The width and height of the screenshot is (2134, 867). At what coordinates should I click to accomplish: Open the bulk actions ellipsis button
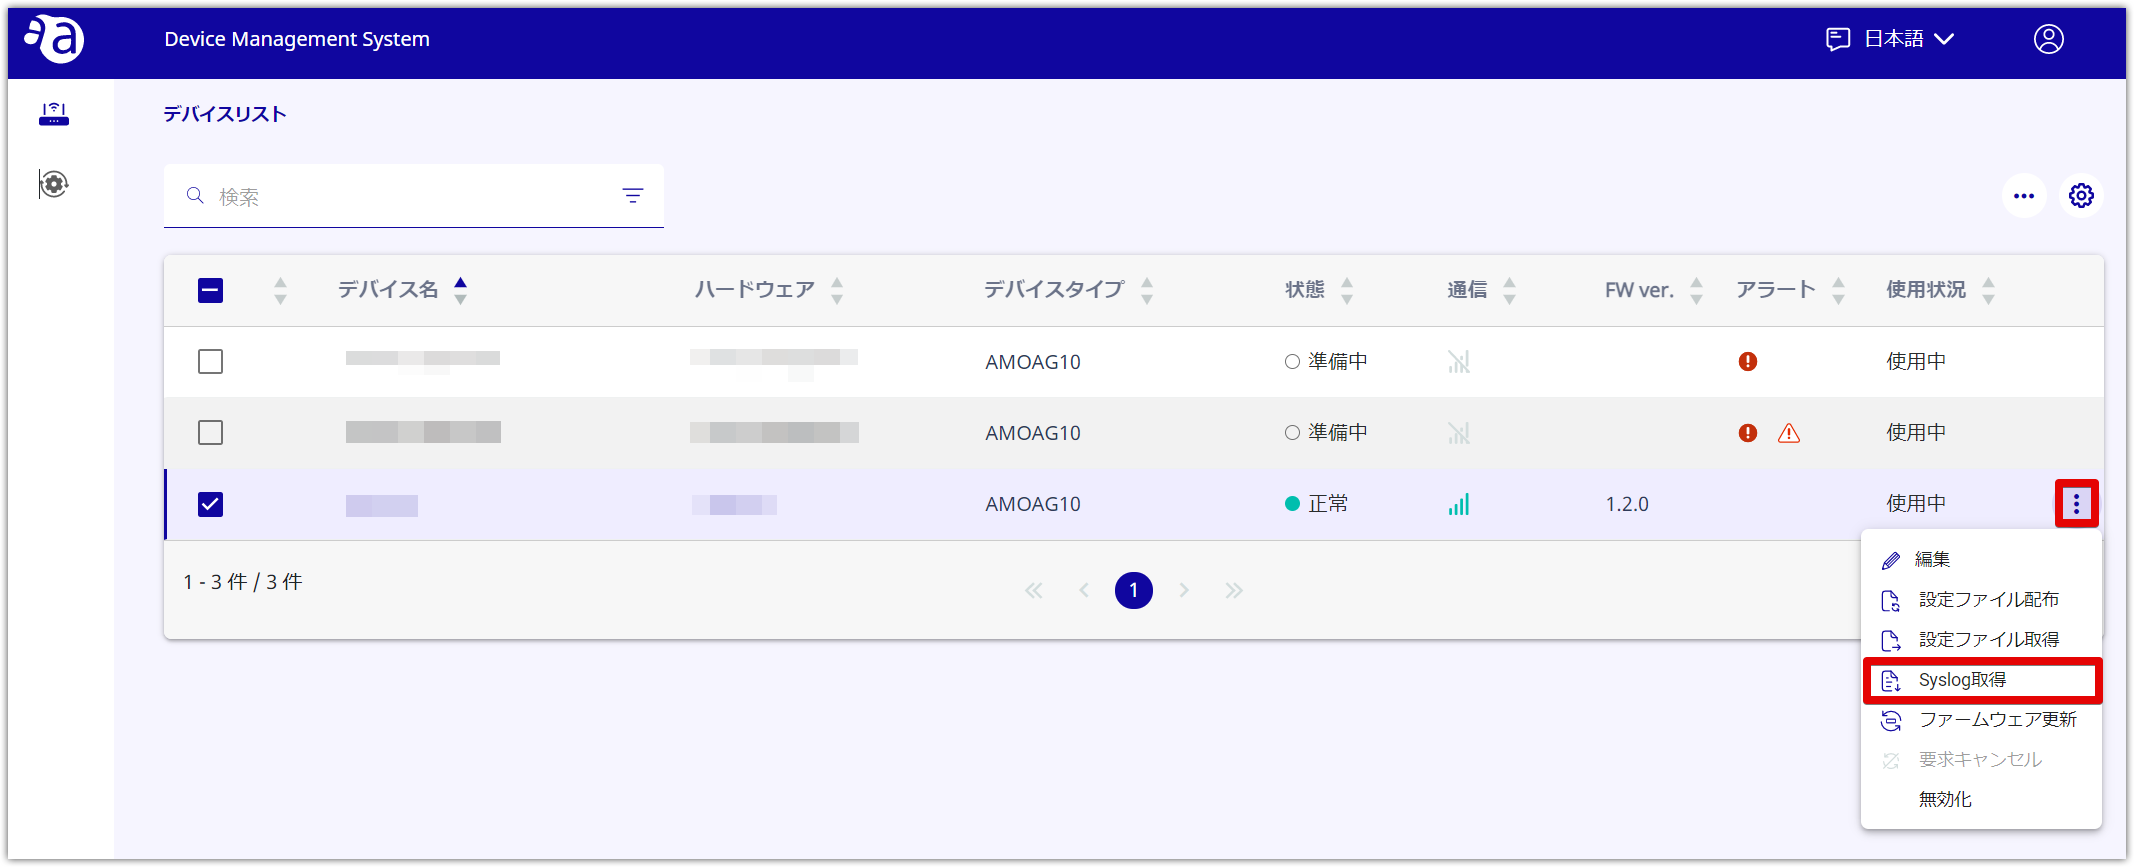tap(2024, 196)
